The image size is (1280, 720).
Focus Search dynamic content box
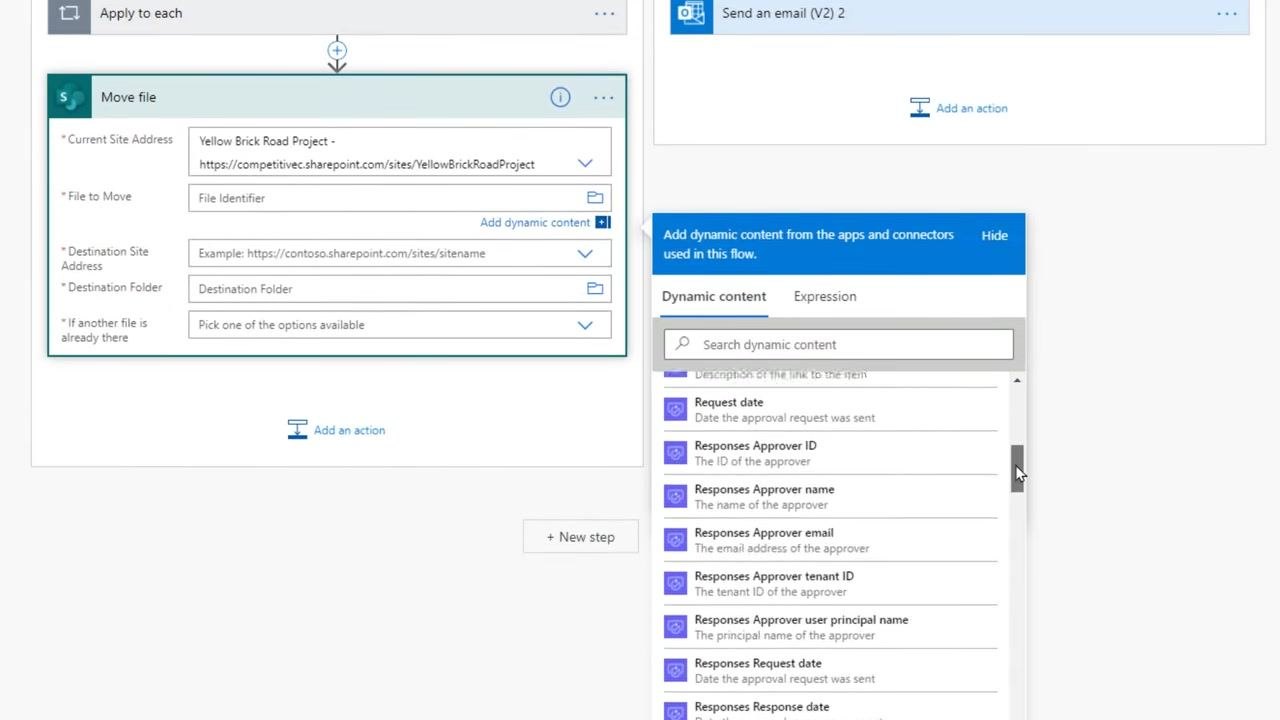(x=838, y=344)
